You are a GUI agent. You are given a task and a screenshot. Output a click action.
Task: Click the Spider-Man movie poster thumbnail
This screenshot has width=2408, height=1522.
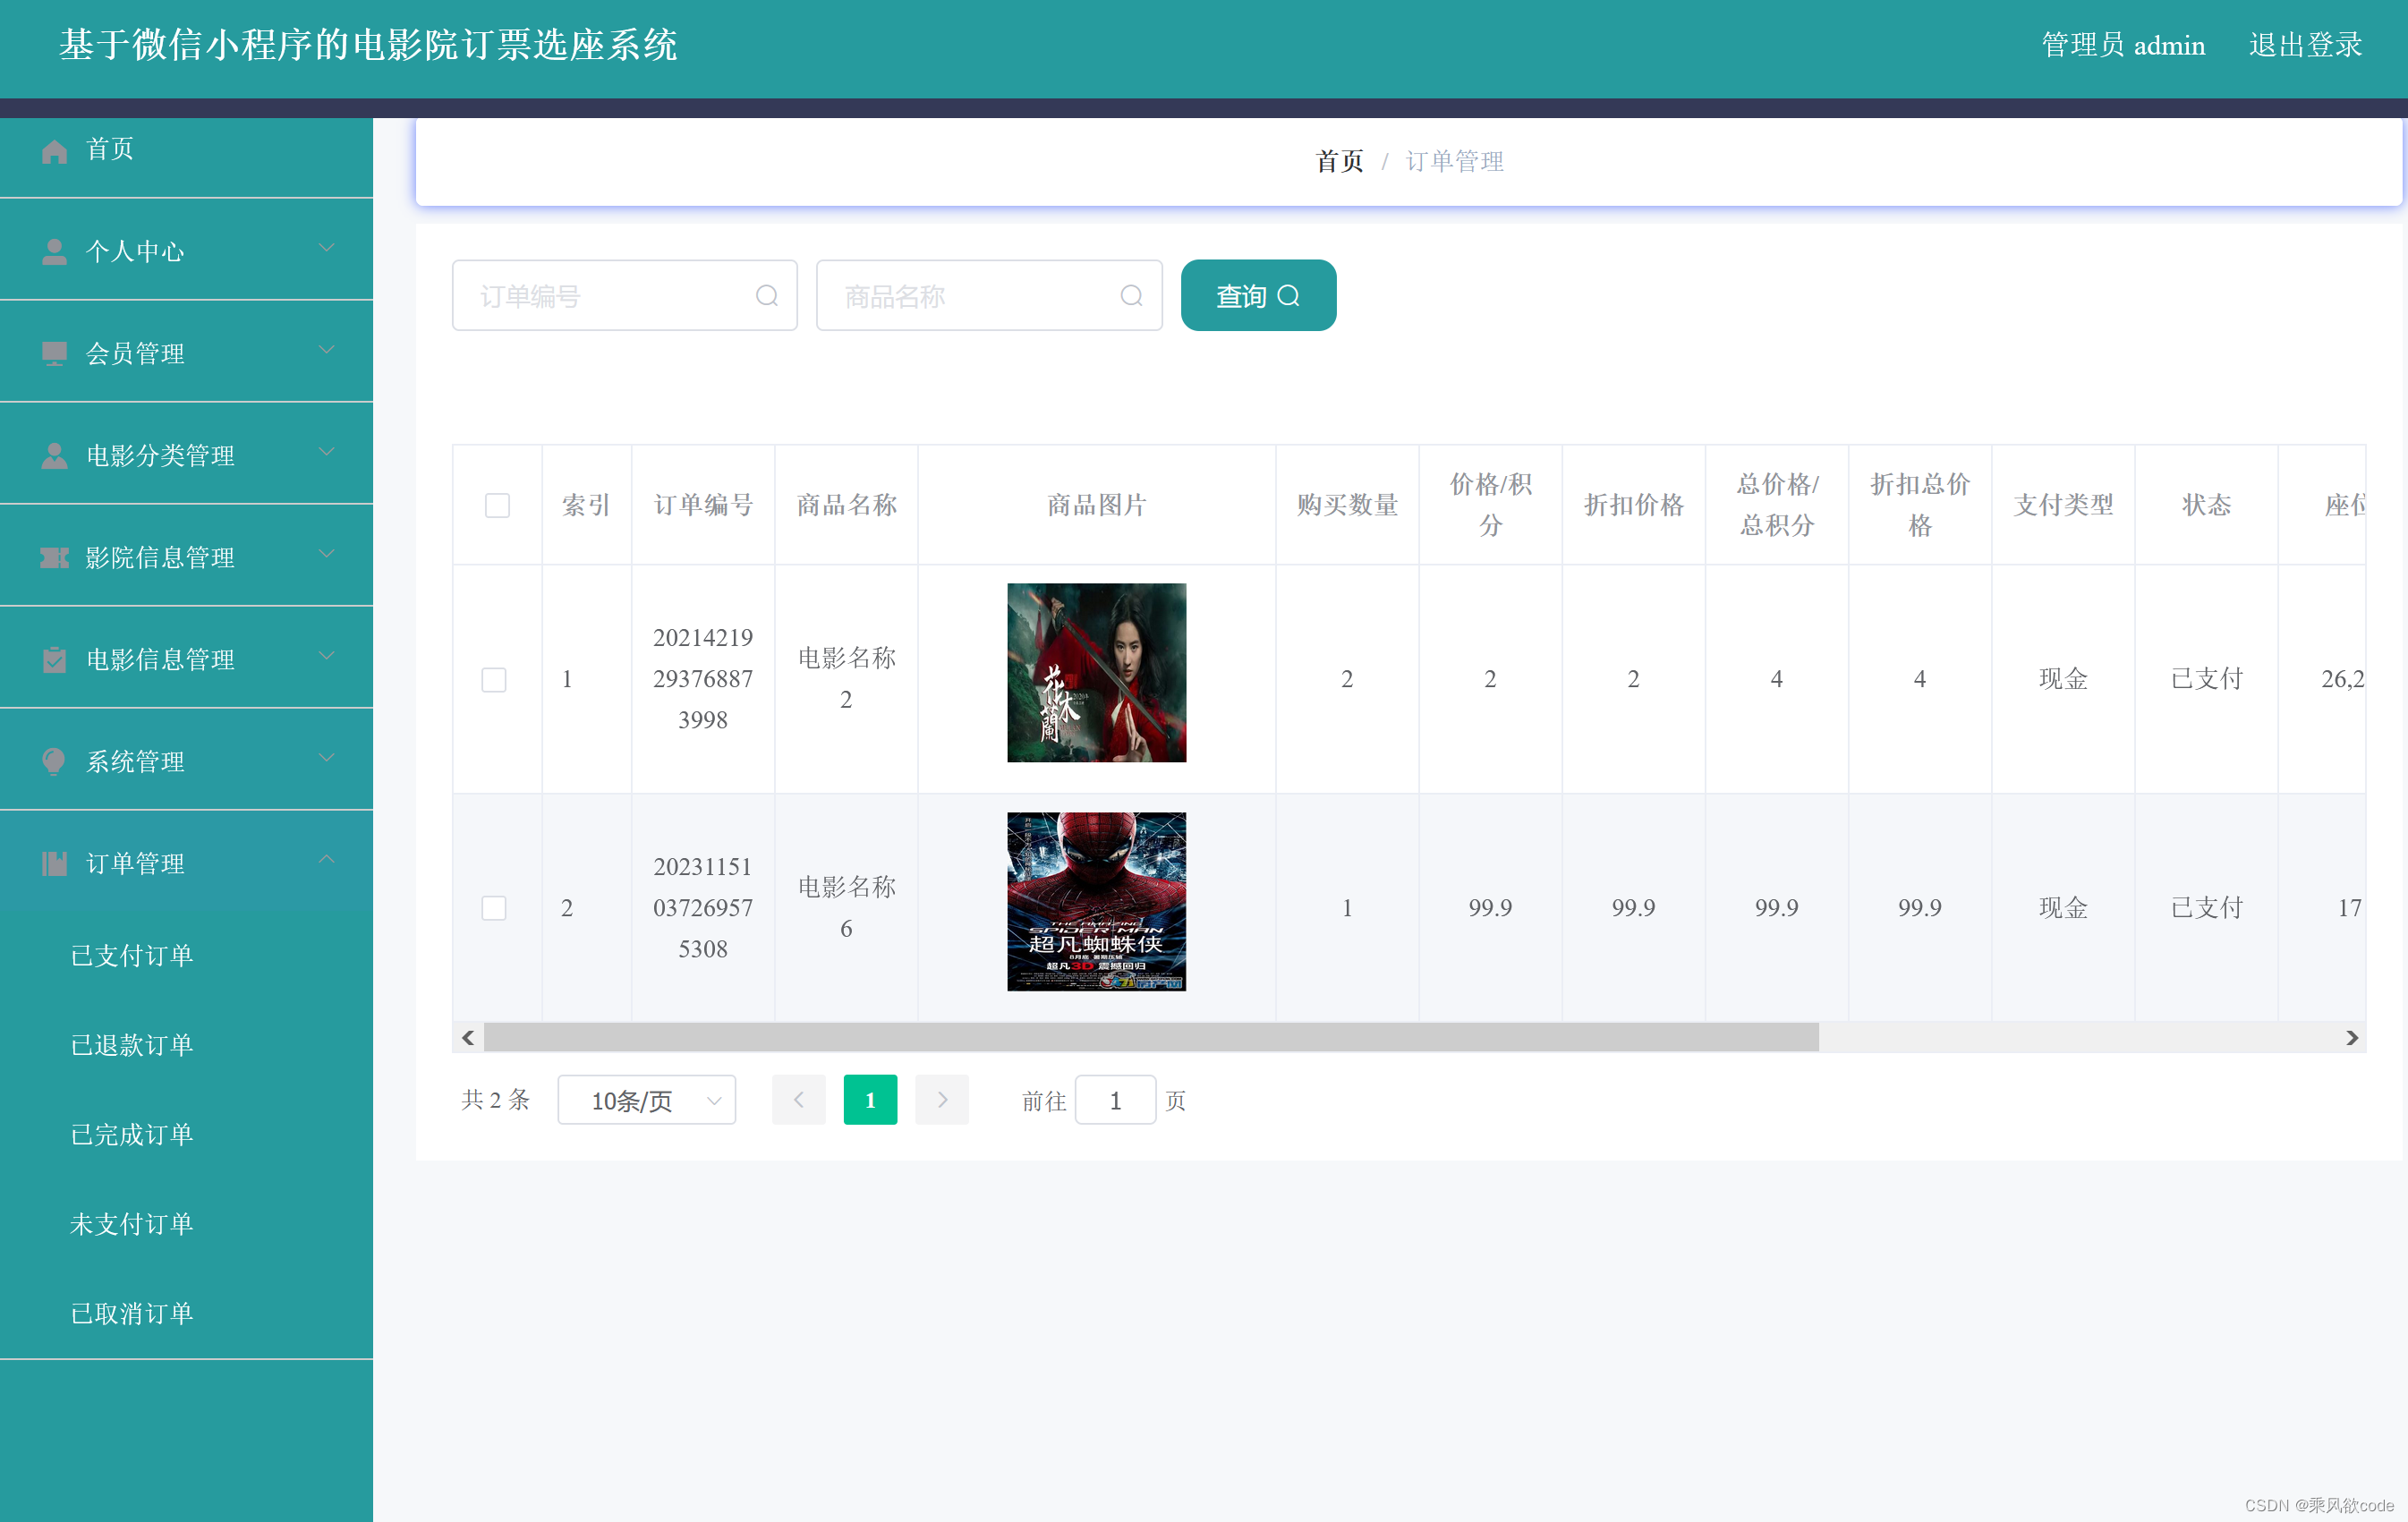[1096, 902]
